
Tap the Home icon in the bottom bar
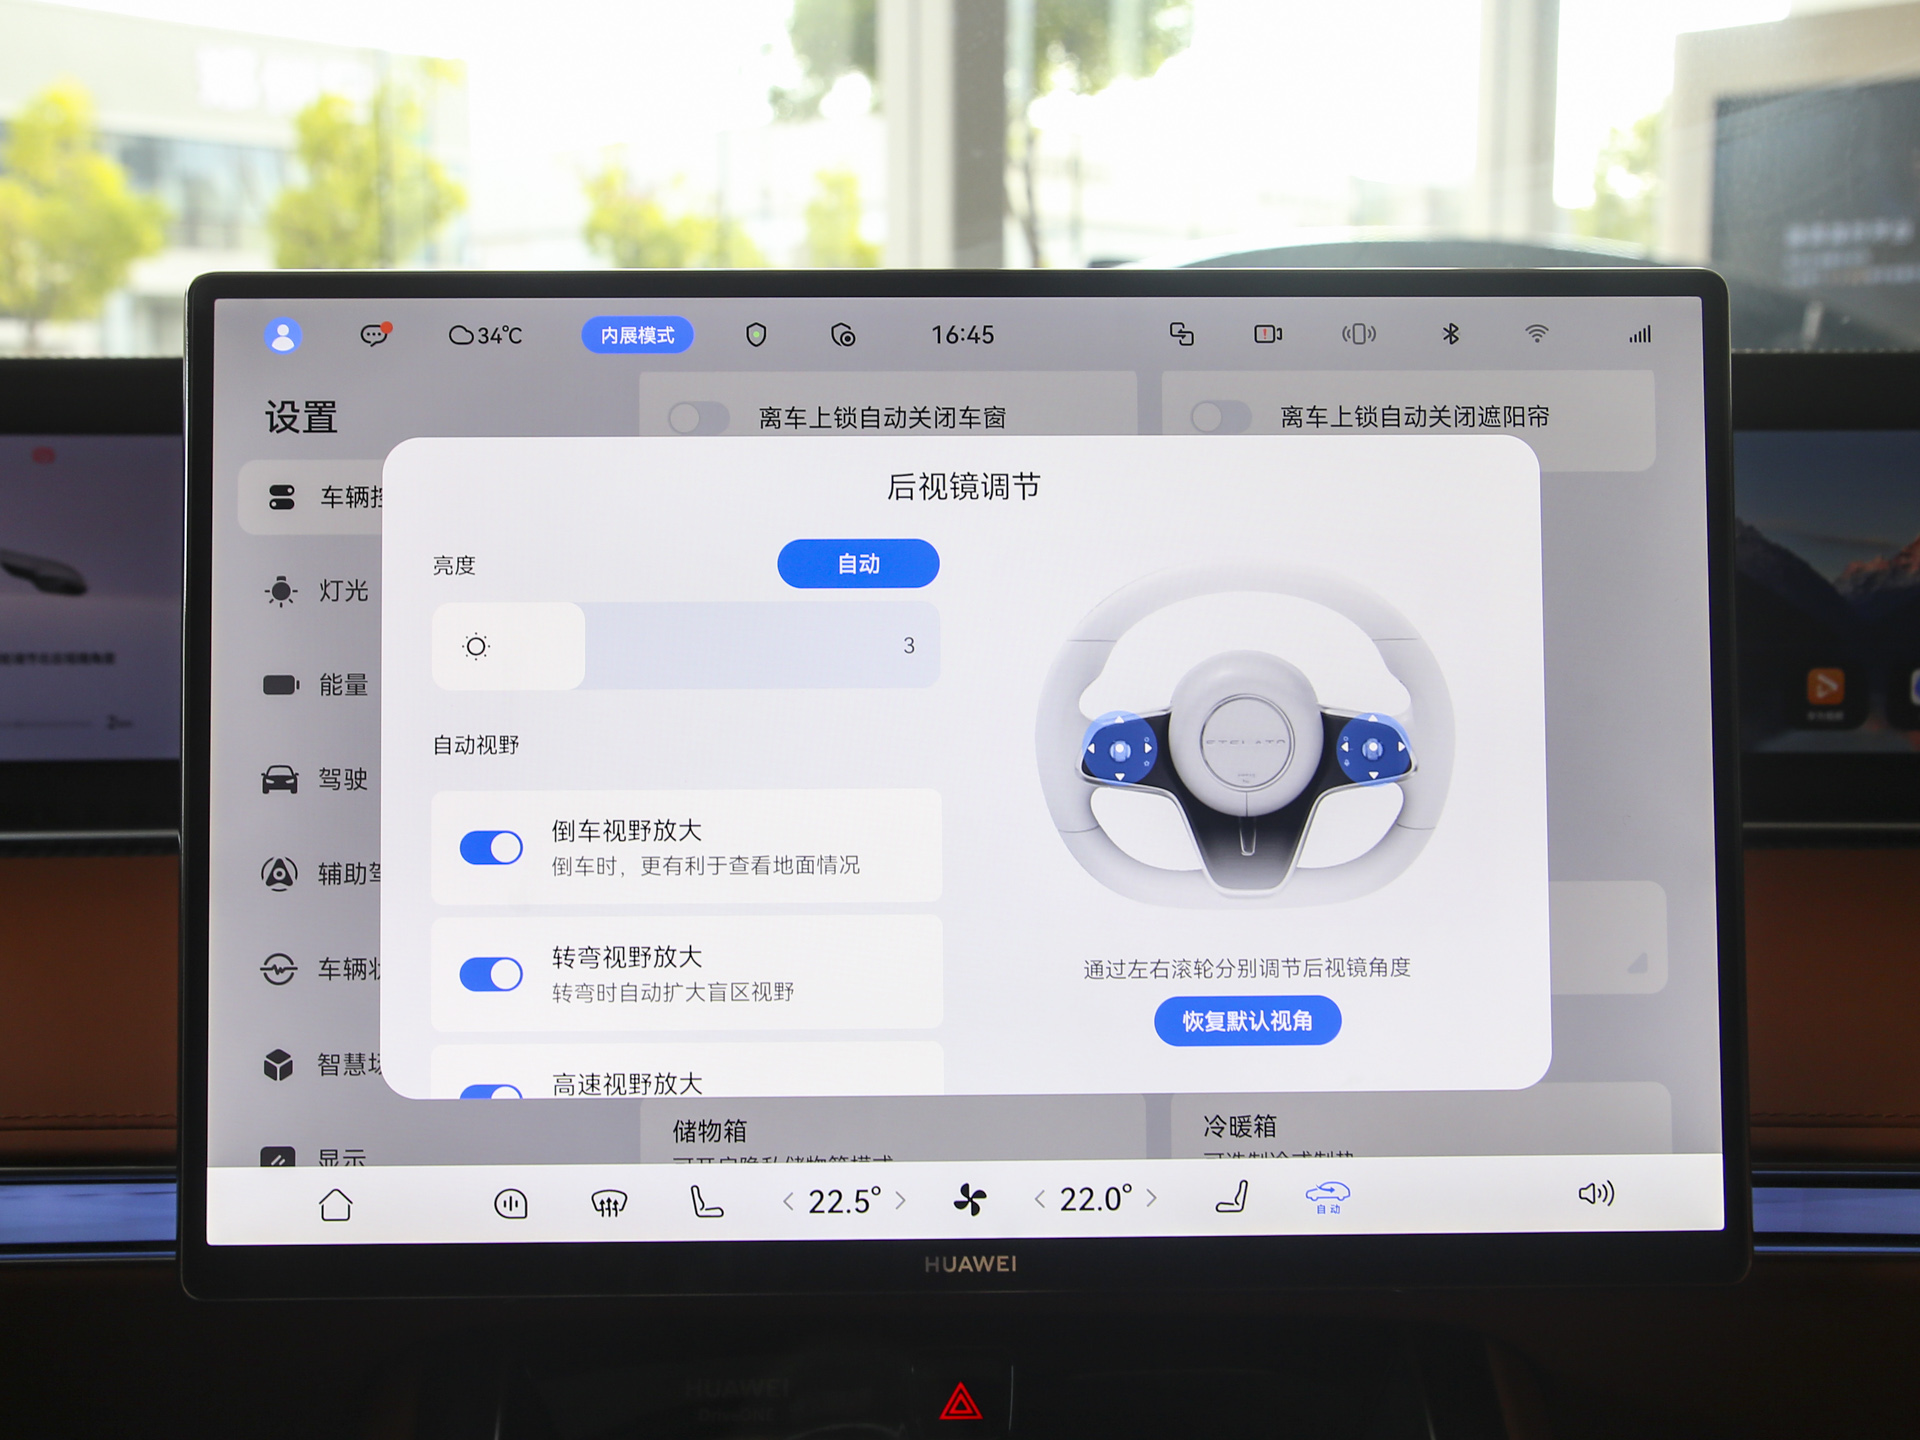(x=336, y=1203)
